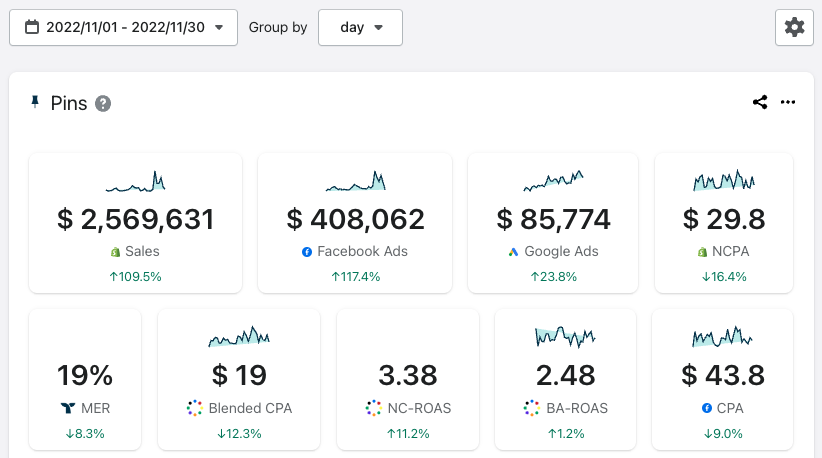Open the Blended CPA sparkline chart
This screenshot has width=822, height=458.
239,336
